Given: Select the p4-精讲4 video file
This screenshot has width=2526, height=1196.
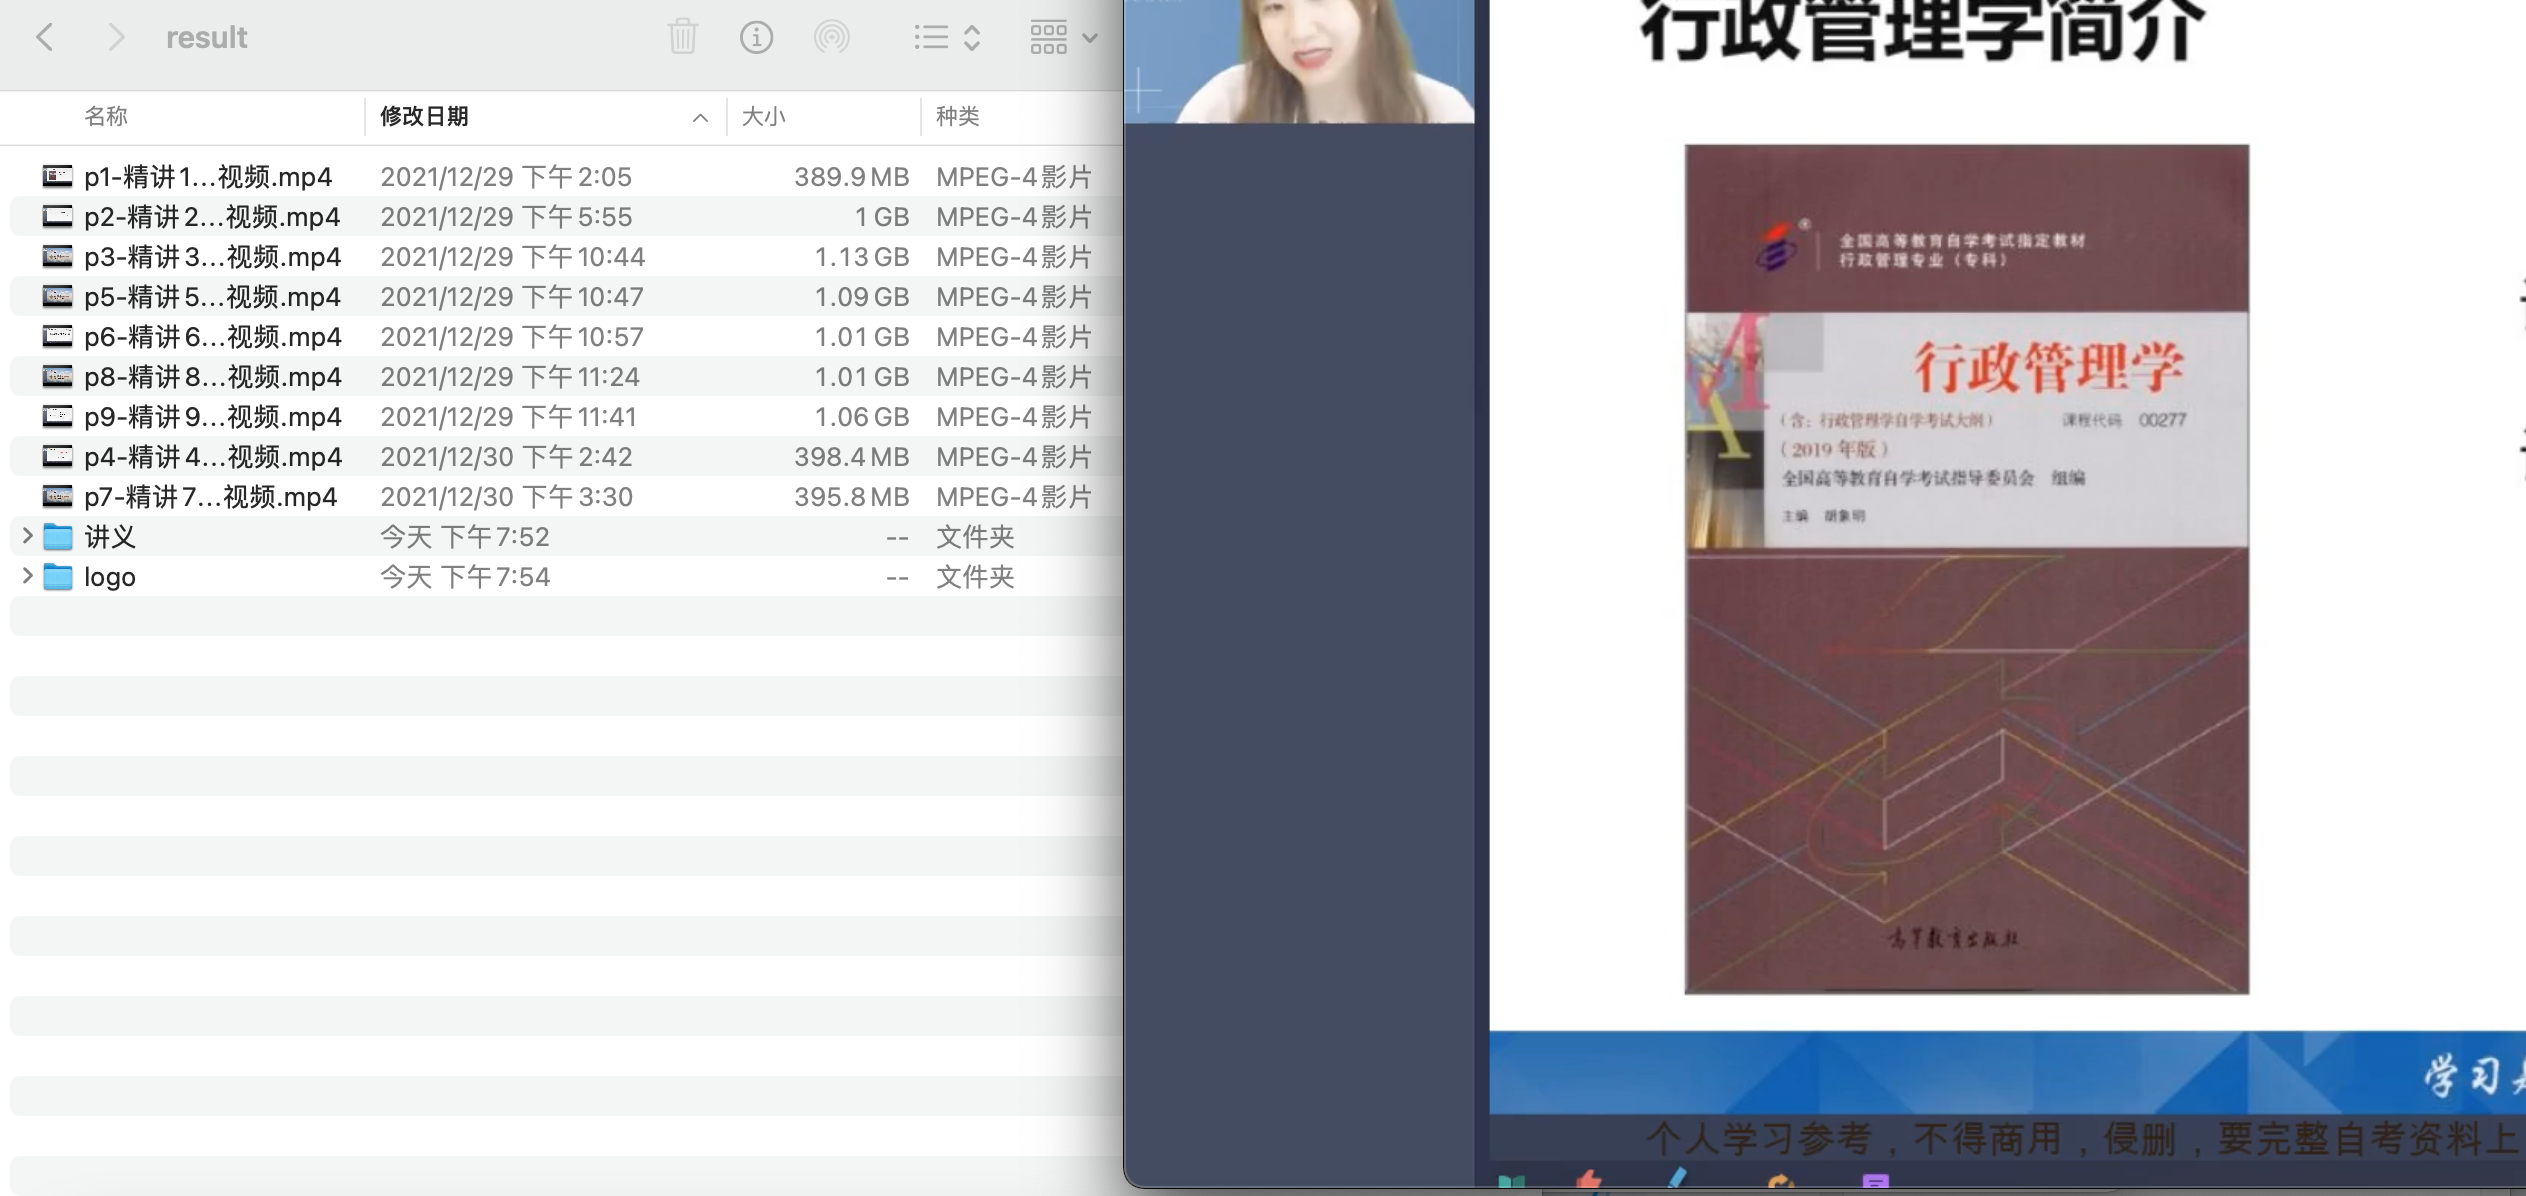Looking at the screenshot, I should (213, 457).
